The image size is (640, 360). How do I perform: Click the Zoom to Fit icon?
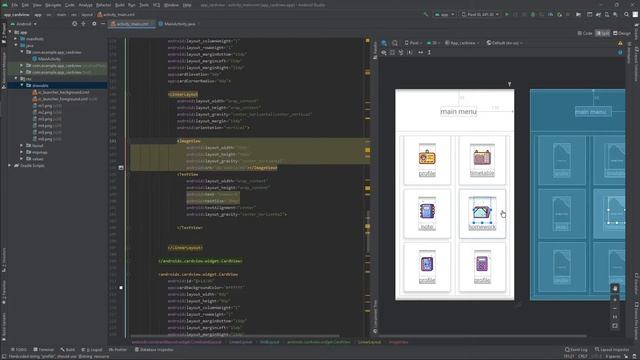615,326
